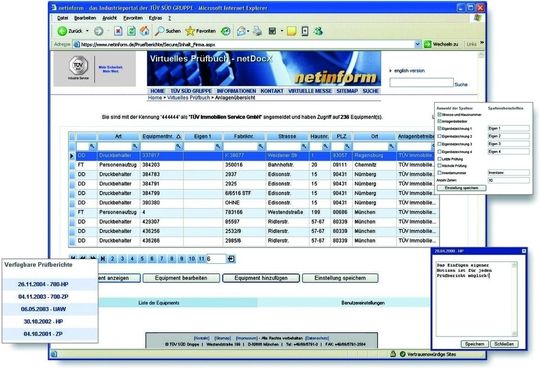This screenshot has height=370, width=540.
Task: Toggle the Eigenbezeichnung 1 checkbox
Action: [439, 128]
